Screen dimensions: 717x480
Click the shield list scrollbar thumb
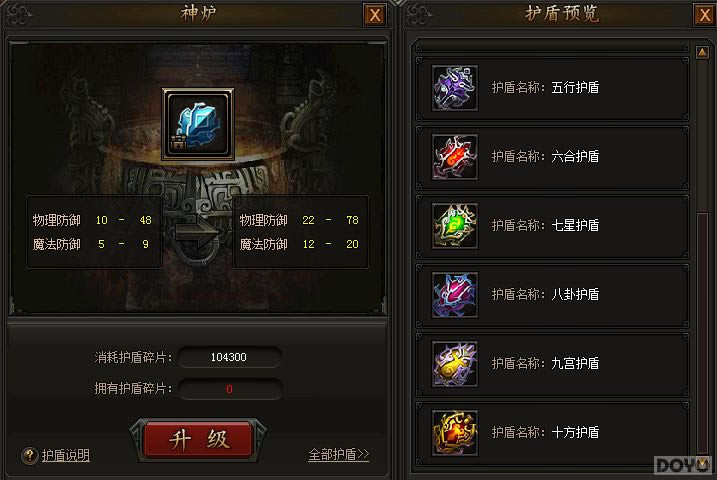(x=702, y=334)
